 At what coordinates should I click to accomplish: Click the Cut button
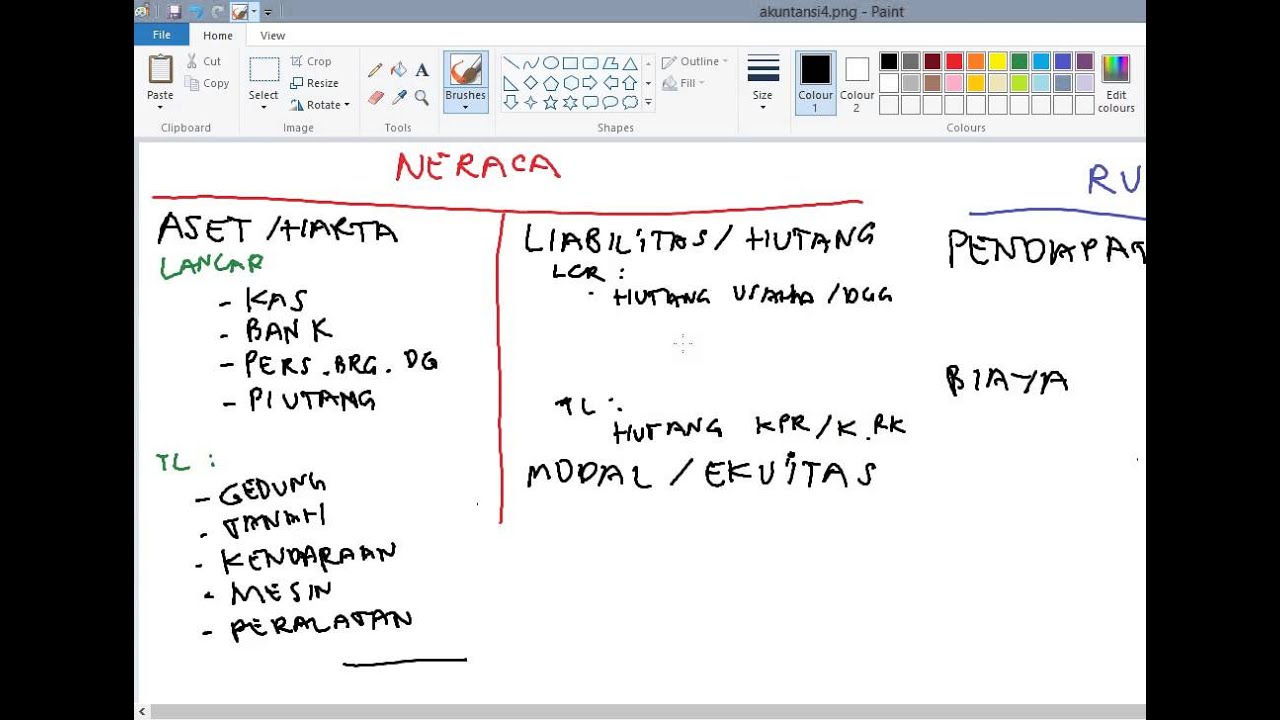204,61
